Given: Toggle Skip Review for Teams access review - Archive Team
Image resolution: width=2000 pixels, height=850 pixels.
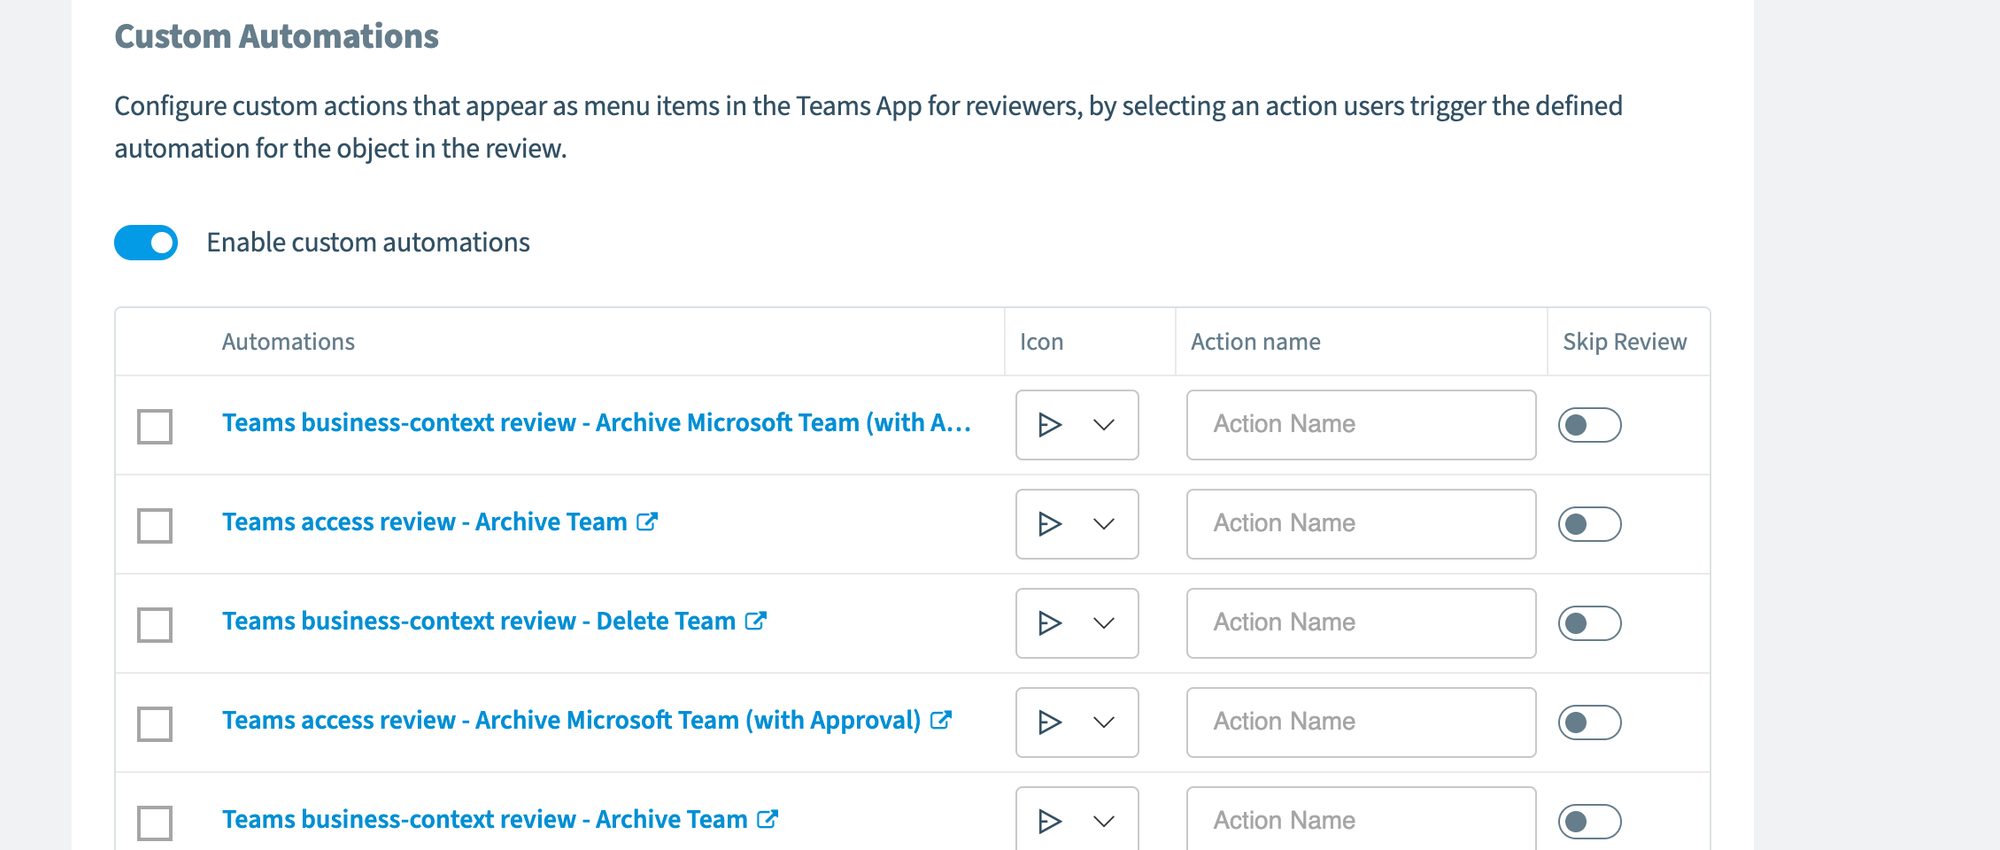Looking at the screenshot, I should (1589, 524).
